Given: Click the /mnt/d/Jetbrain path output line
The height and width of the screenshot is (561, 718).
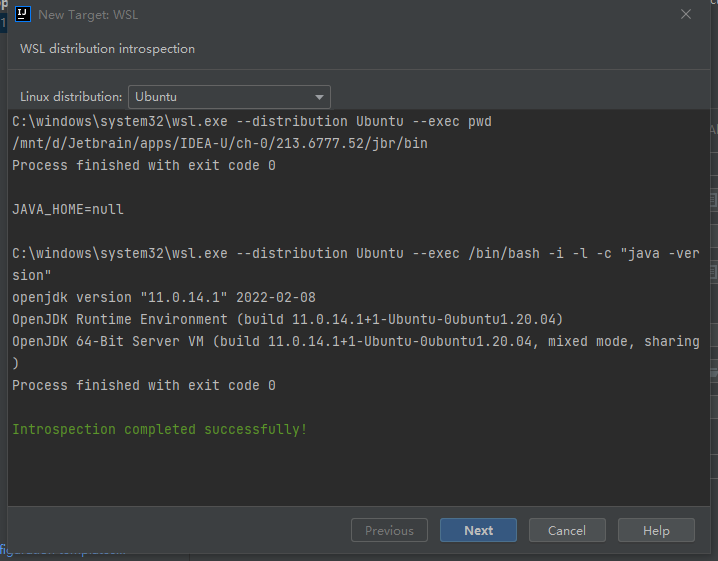Looking at the screenshot, I should click(220, 144).
